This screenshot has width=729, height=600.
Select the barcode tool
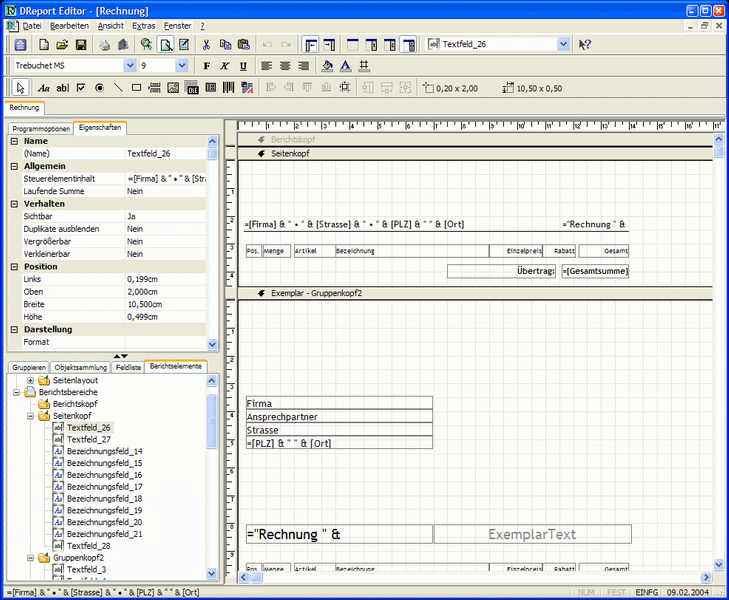tap(228, 88)
